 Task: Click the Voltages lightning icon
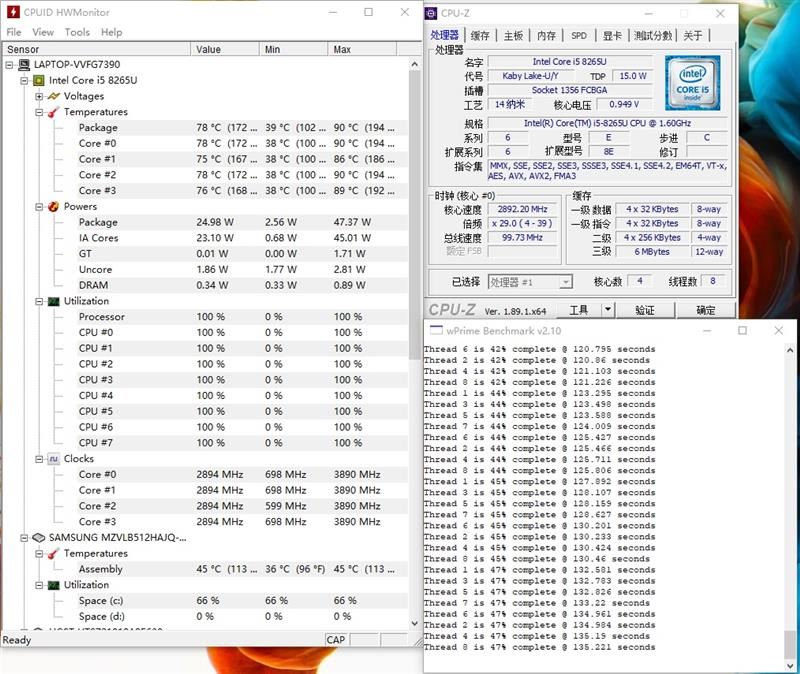click(54, 96)
